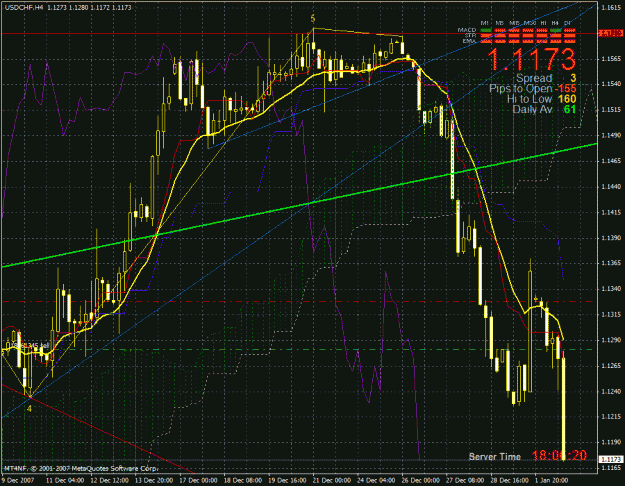Image resolution: width=625 pixels, height=486 pixels.
Task: Click the STR signal bar under M30
Action: tap(528, 35)
